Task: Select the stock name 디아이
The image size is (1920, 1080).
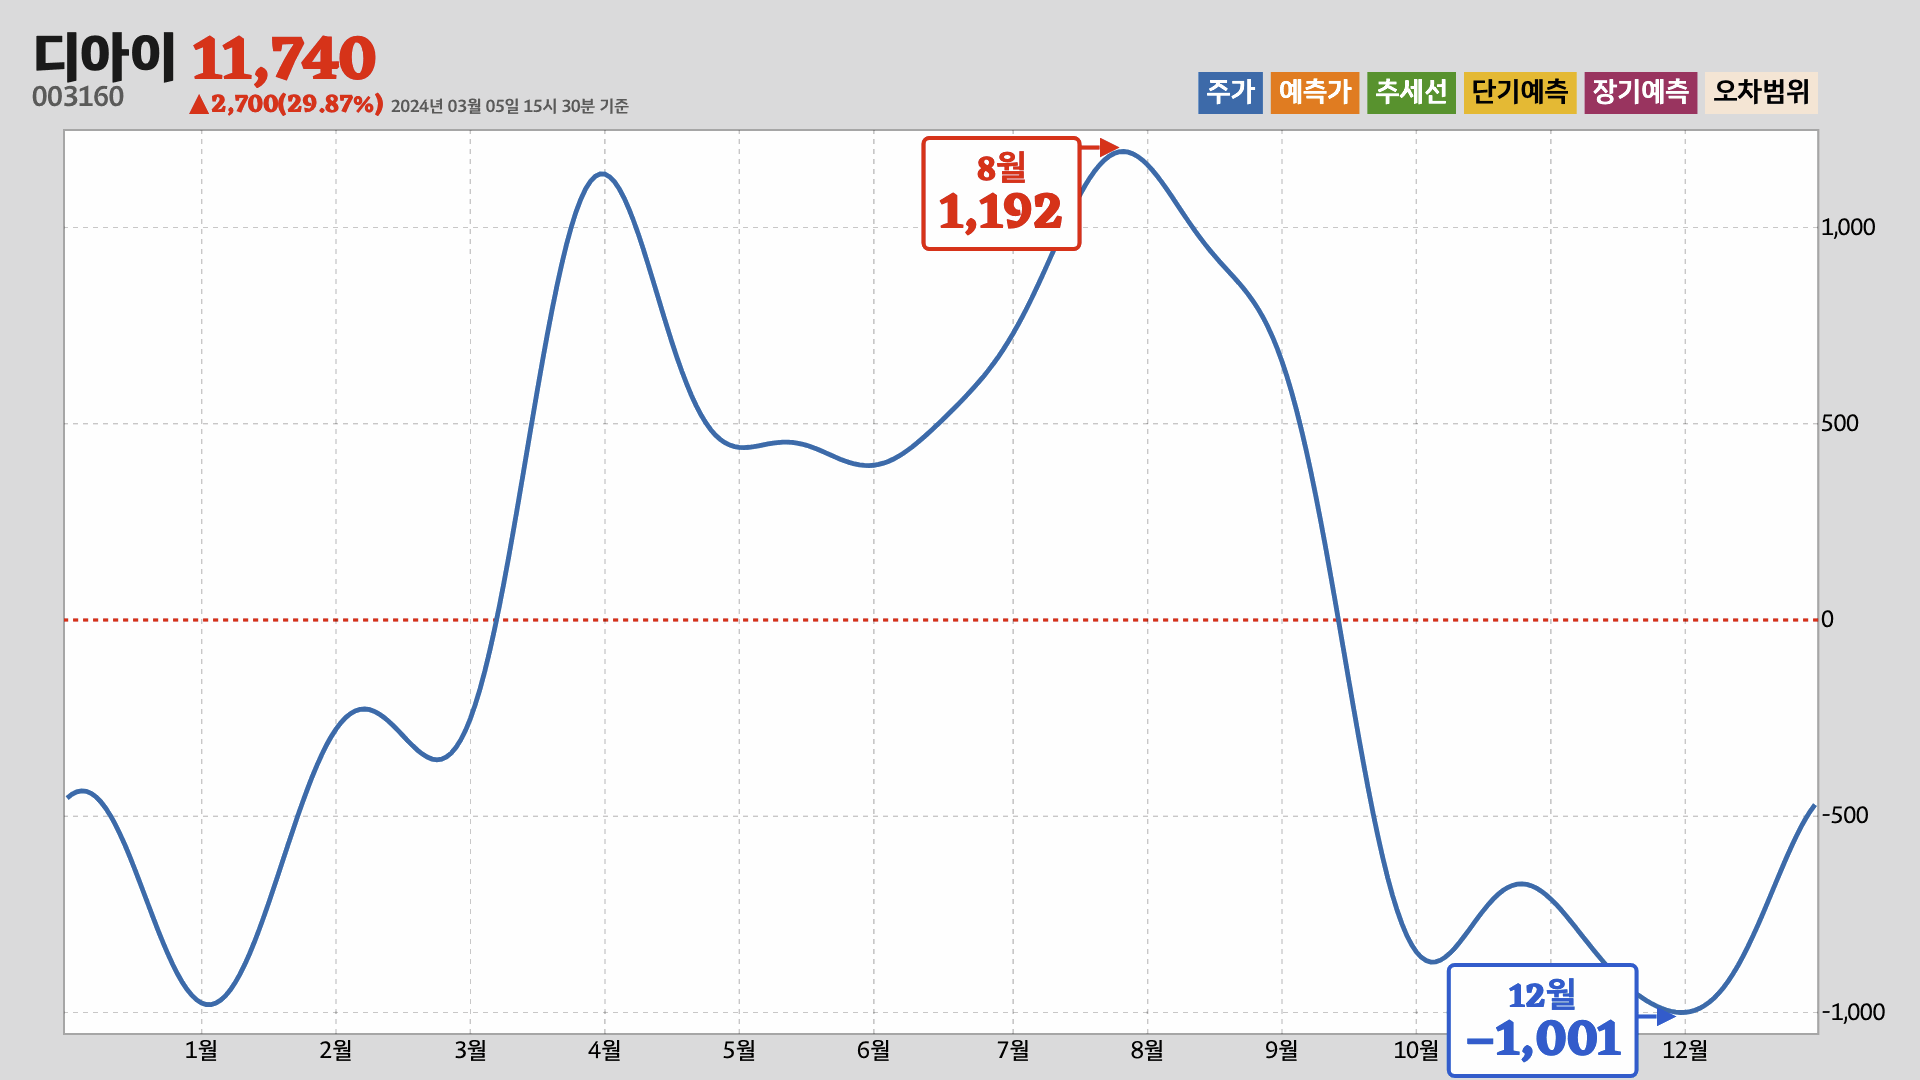Action: tap(104, 55)
